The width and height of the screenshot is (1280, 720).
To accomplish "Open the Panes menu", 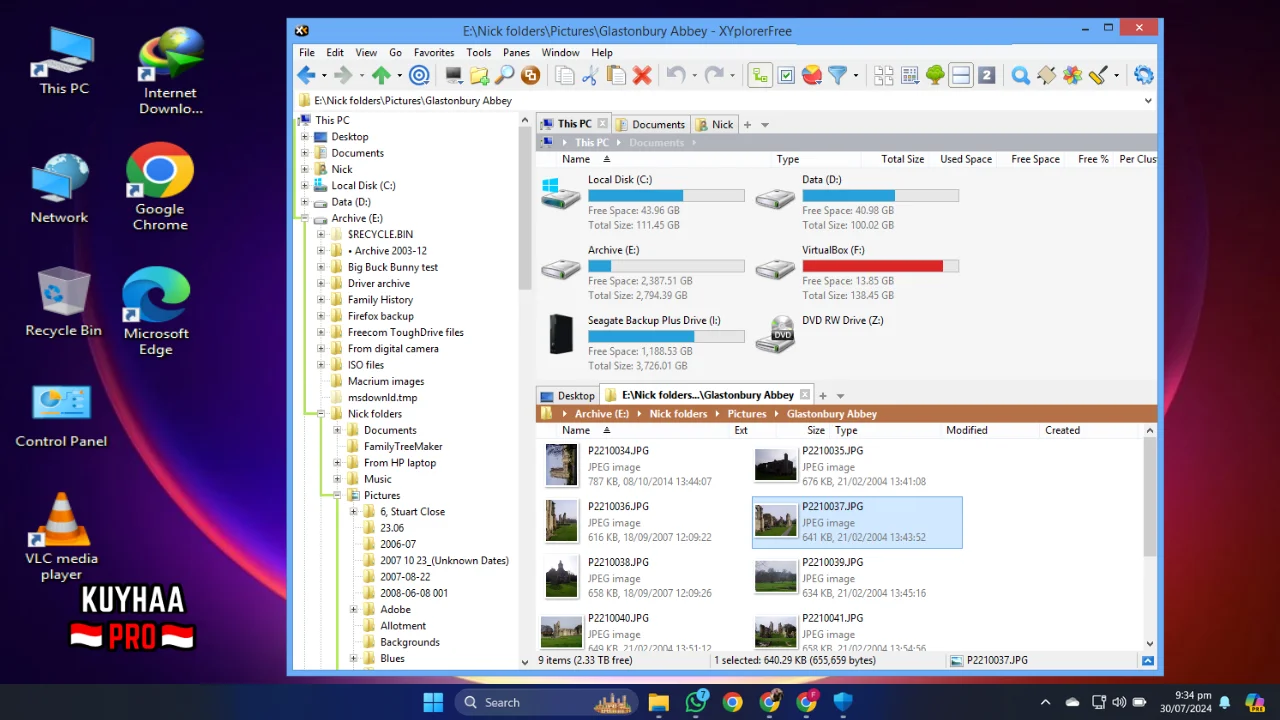I will coord(516,52).
